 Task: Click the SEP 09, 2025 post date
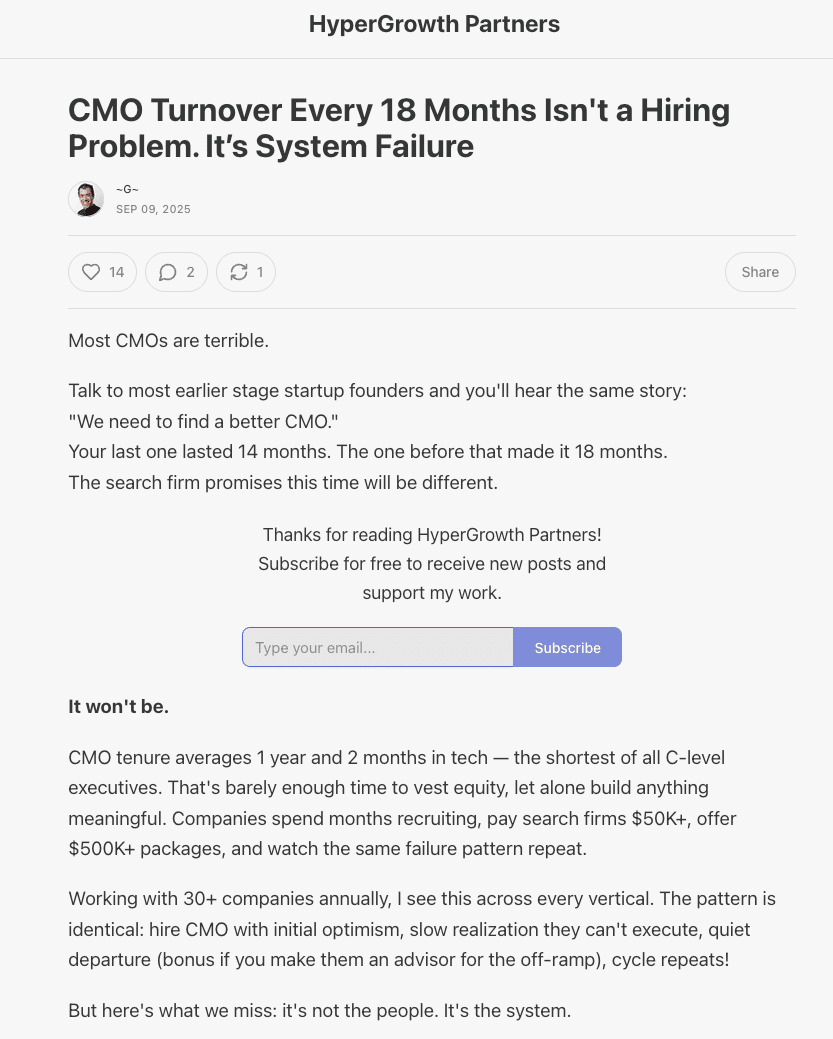(153, 210)
